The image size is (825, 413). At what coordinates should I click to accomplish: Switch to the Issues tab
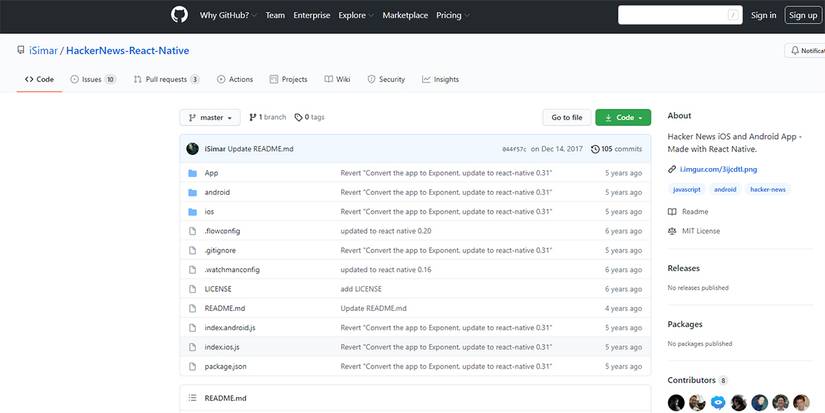pyautogui.click(x=93, y=79)
